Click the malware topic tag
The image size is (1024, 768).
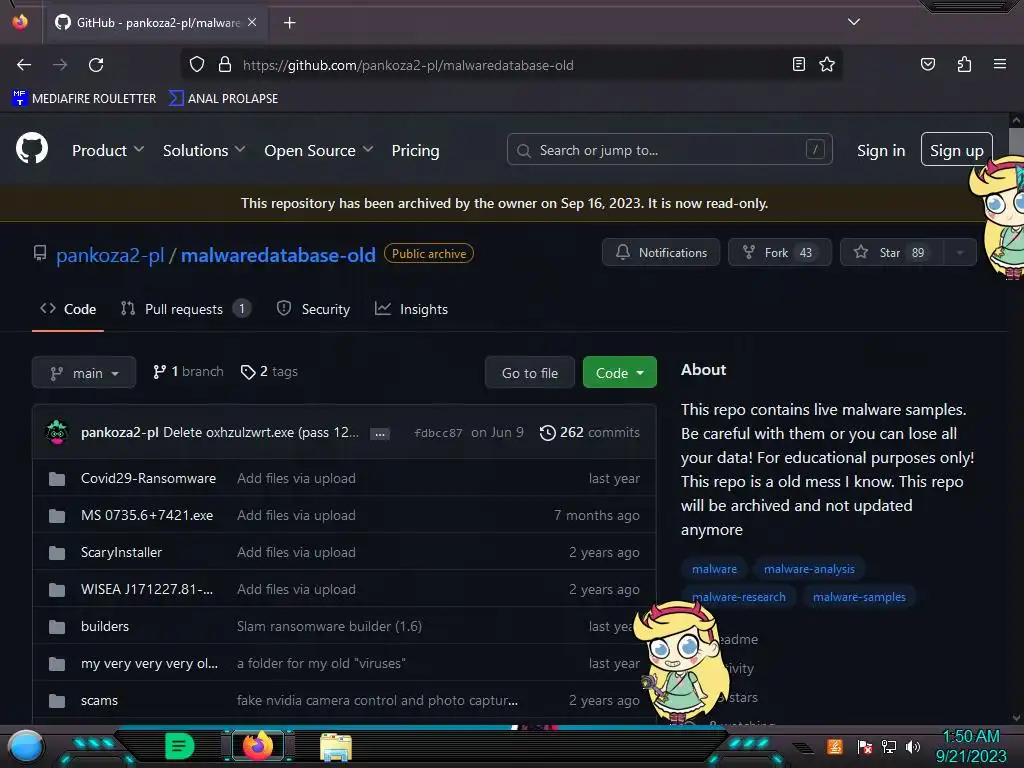714,569
